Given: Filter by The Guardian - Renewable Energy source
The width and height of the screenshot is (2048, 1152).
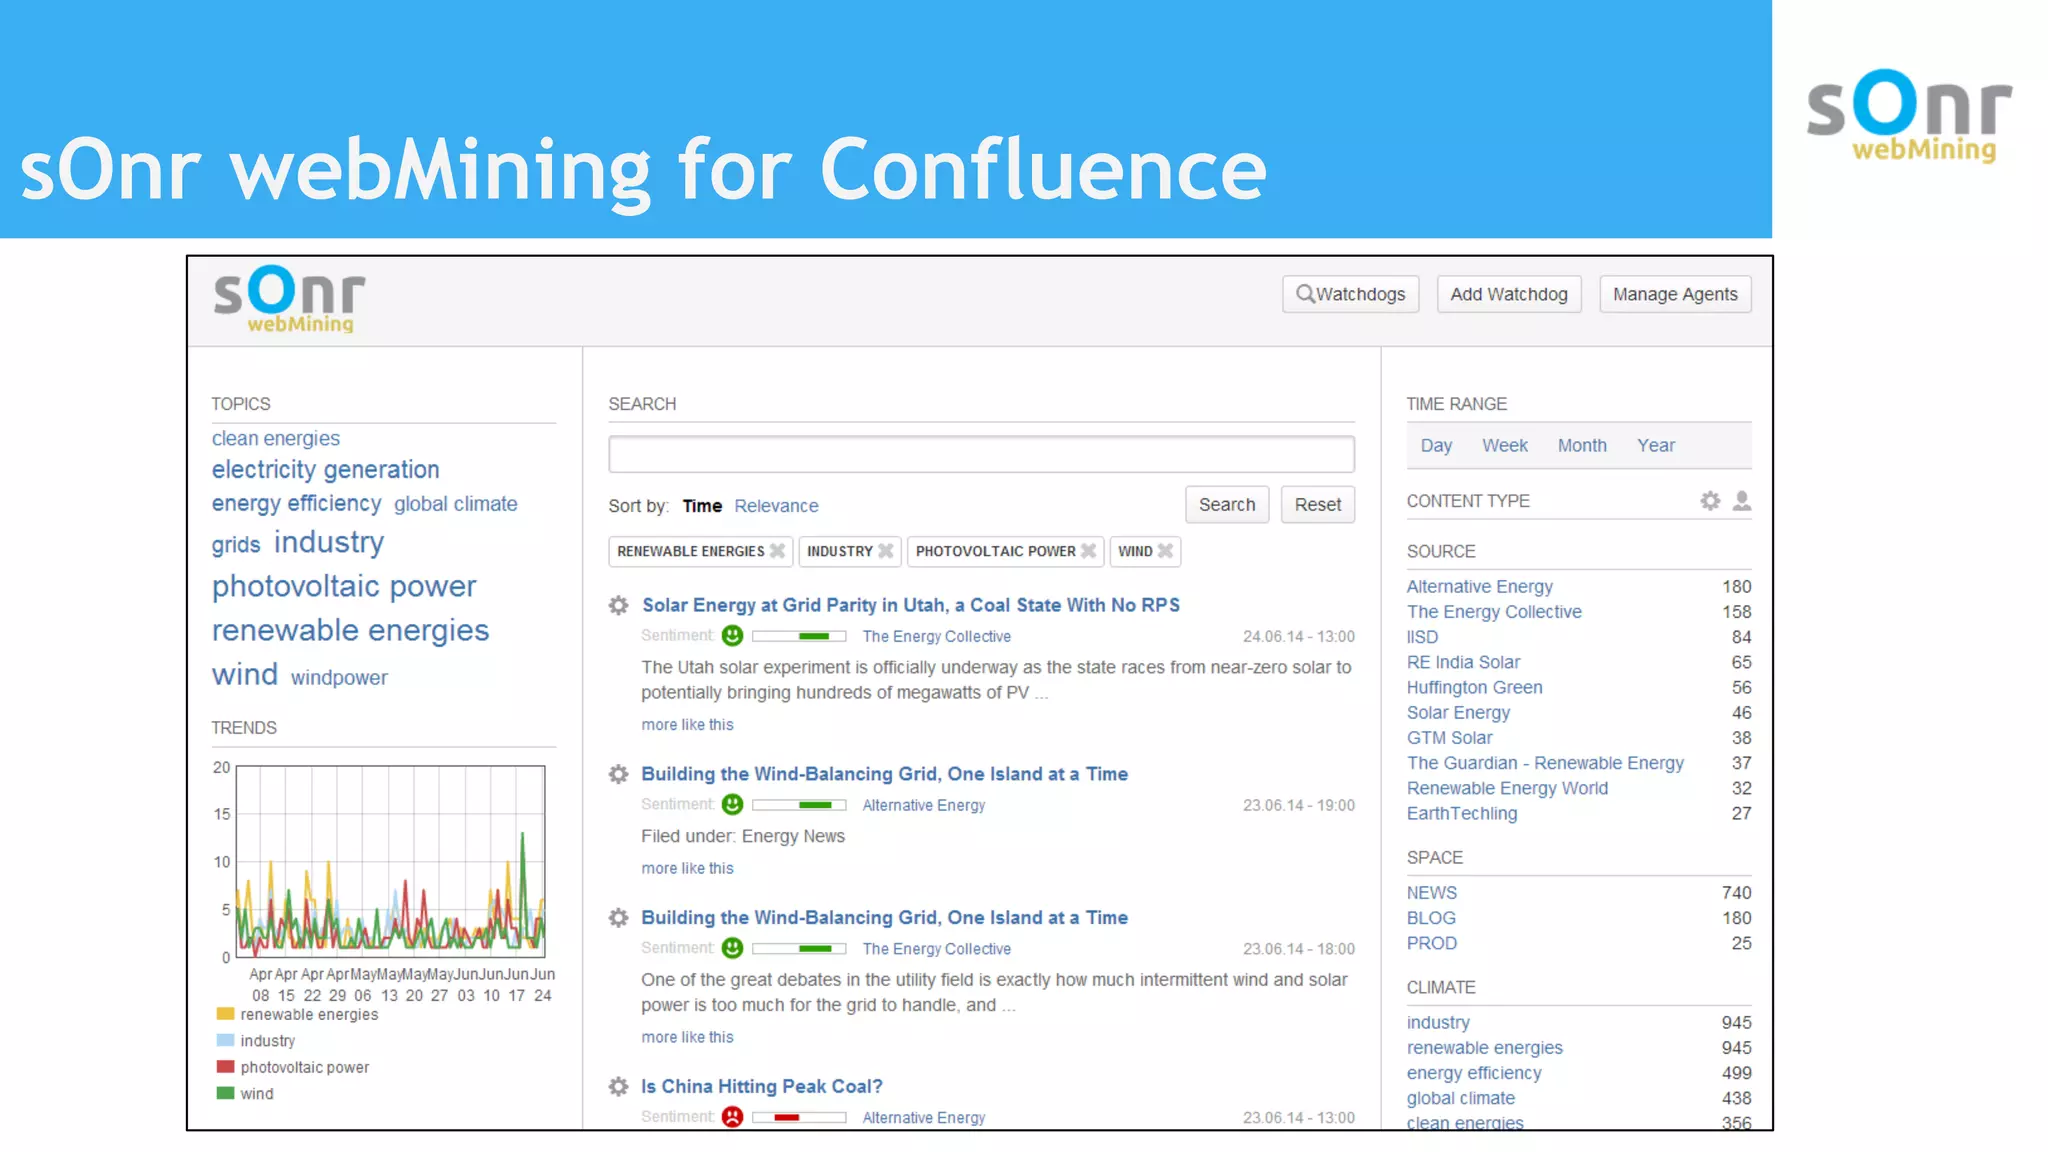Looking at the screenshot, I should point(1545,763).
